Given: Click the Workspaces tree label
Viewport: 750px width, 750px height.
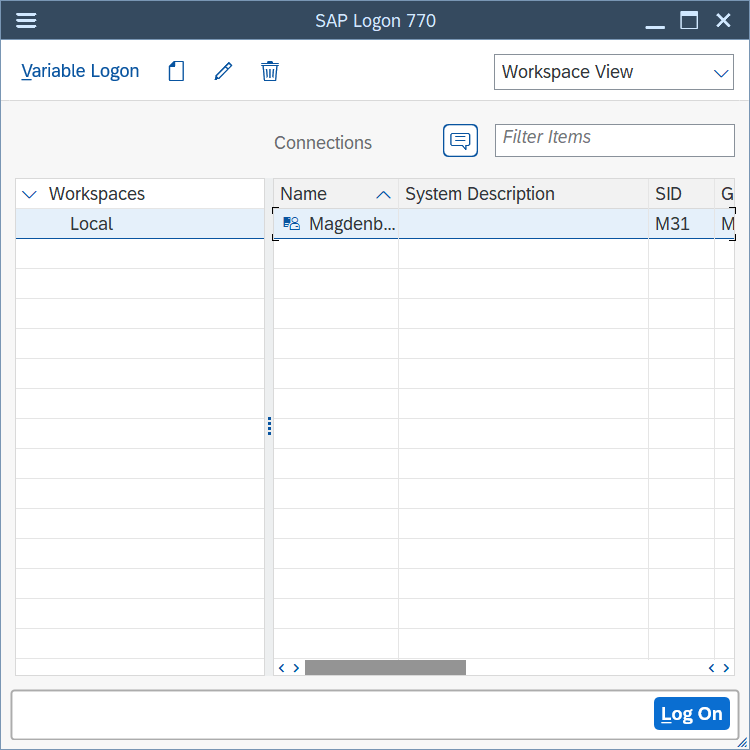Looking at the screenshot, I should point(97,194).
